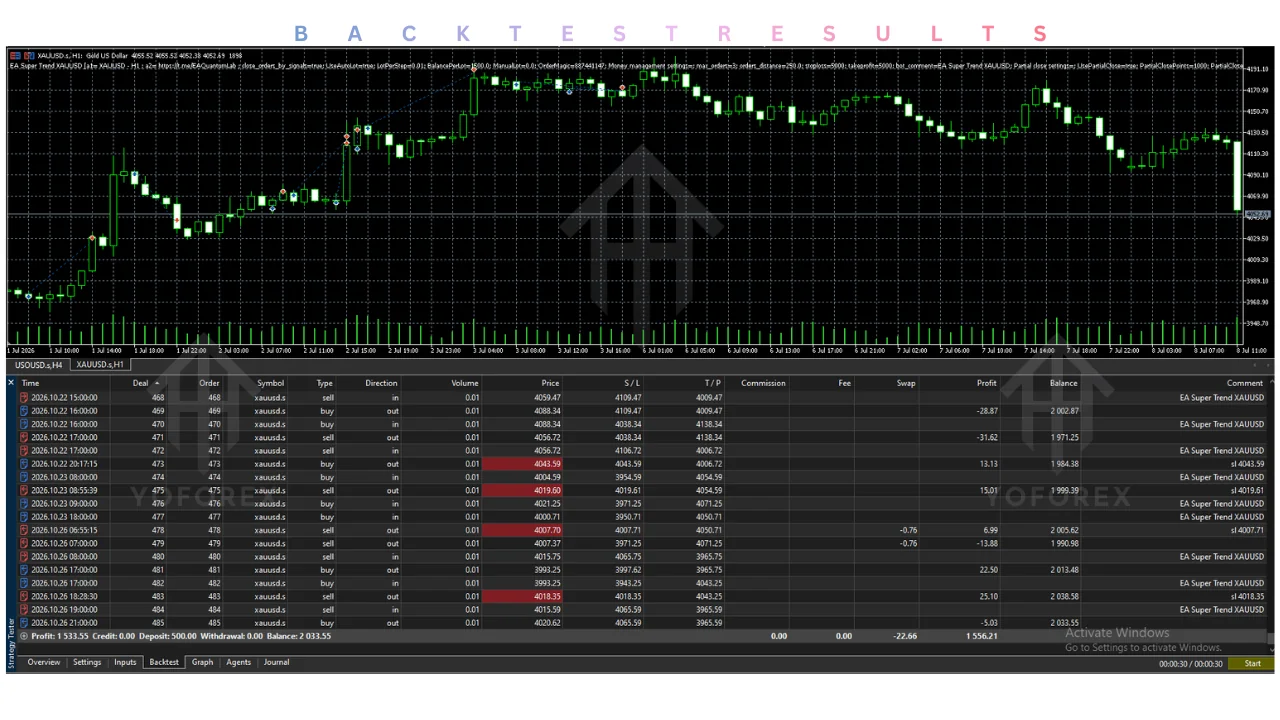The height and width of the screenshot is (720, 1280).
Task: Click the buy icon of deal 476
Action: pyautogui.click(x=24, y=504)
